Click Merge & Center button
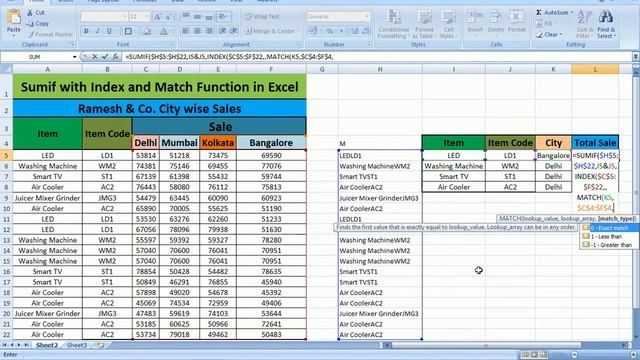Screen dimensions: 640x360 pyautogui.click(x=271, y=31)
